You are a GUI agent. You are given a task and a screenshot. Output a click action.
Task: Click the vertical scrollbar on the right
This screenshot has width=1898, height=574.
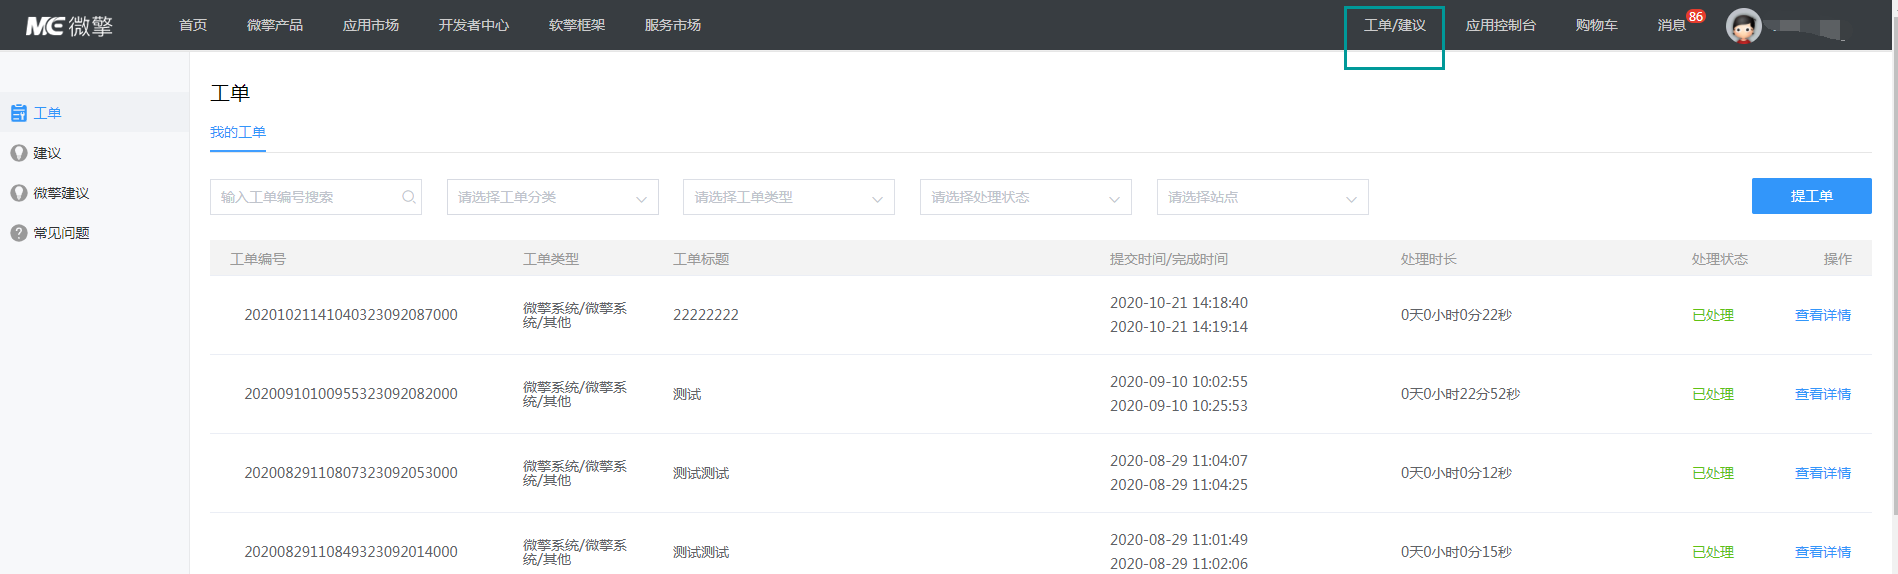(1893, 280)
